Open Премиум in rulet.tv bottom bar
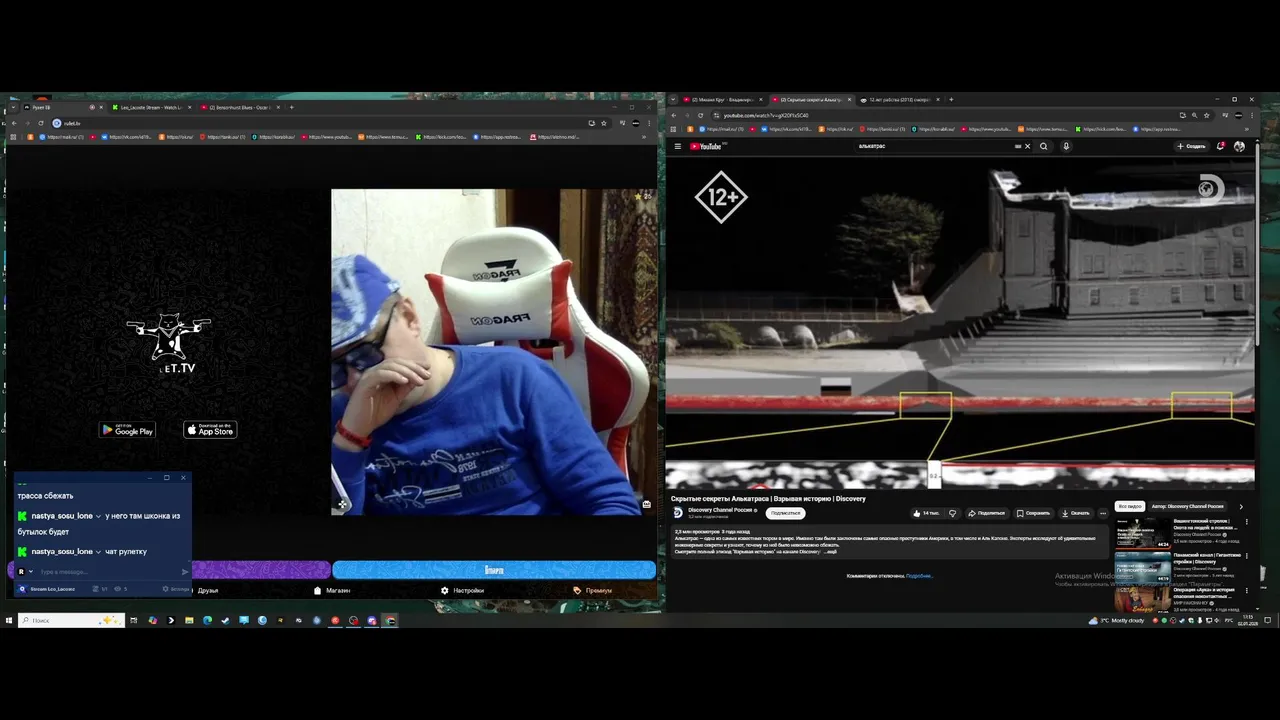 click(593, 590)
